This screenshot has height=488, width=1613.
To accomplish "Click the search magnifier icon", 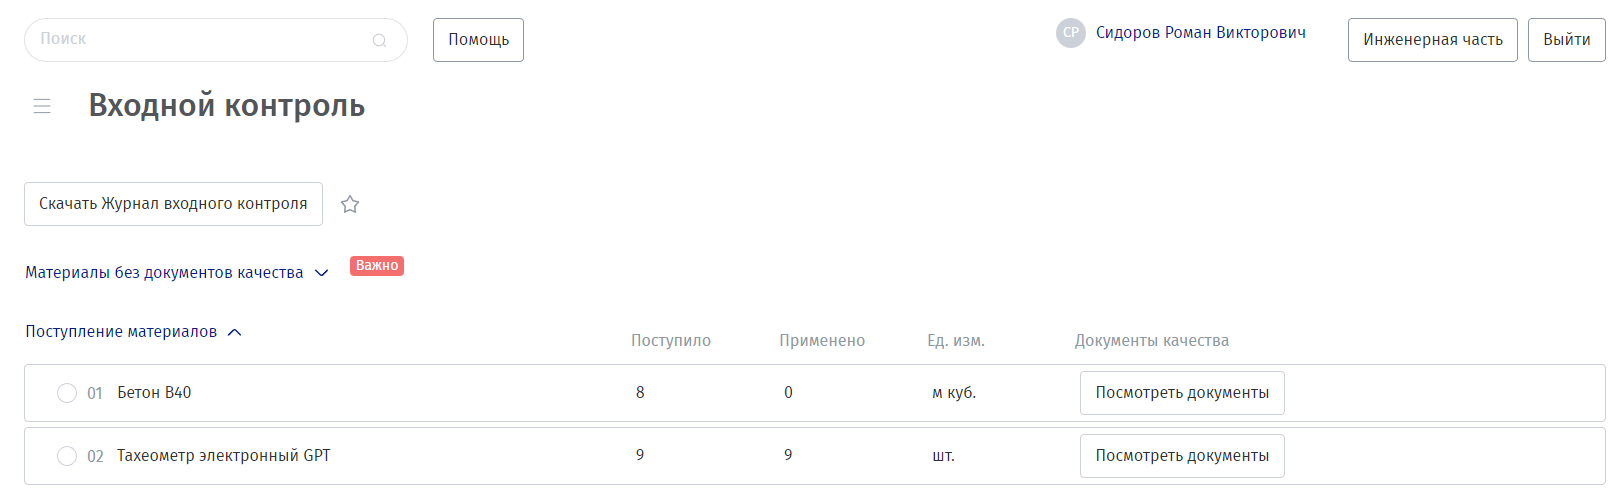I will pyautogui.click(x=380, y=41).
